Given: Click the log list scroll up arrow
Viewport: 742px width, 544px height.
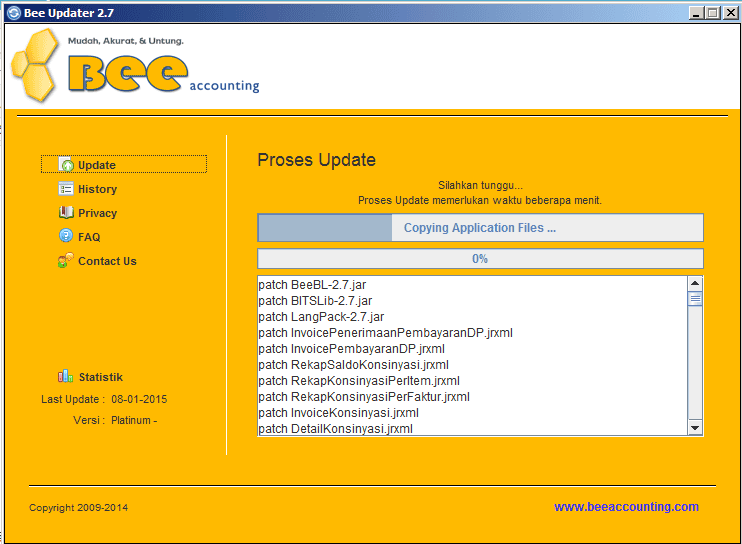Looking at the screenshot, I should pos(695,283).
